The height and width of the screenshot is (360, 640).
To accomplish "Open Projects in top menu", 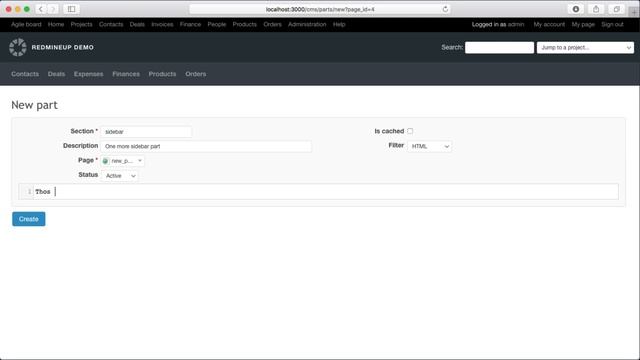I will click(81, 24).
